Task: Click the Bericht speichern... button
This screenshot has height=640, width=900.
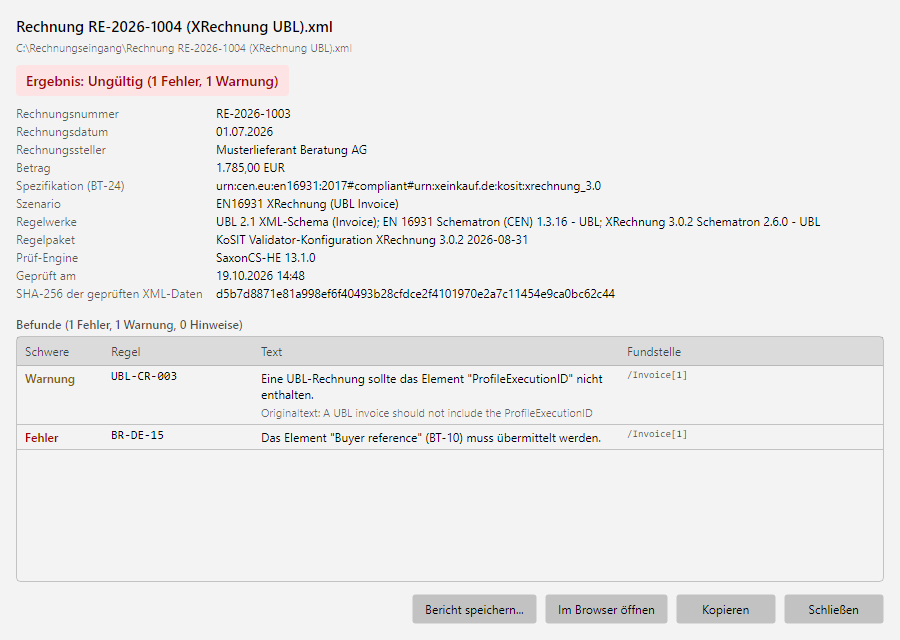Action: click(474, 609)
